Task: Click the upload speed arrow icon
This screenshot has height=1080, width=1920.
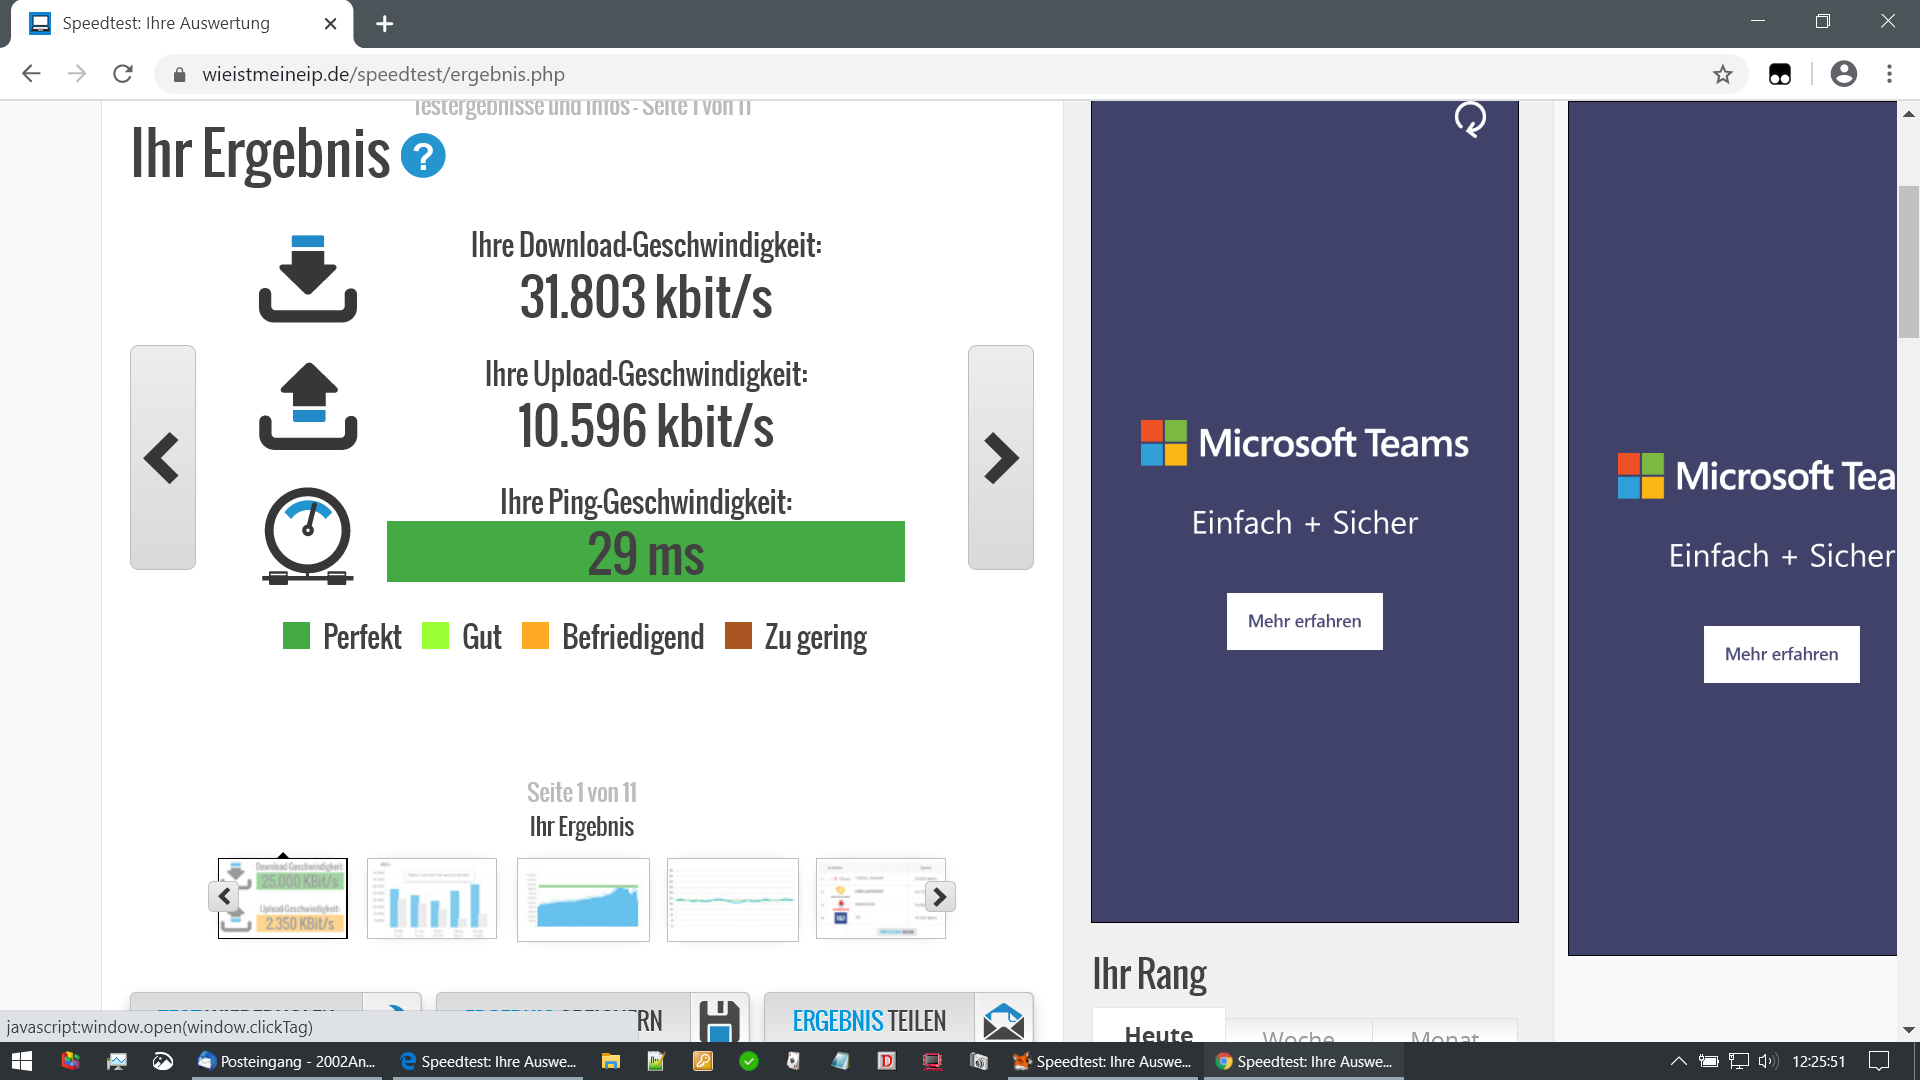Action: pyautogui.click(x=308, y=406)
